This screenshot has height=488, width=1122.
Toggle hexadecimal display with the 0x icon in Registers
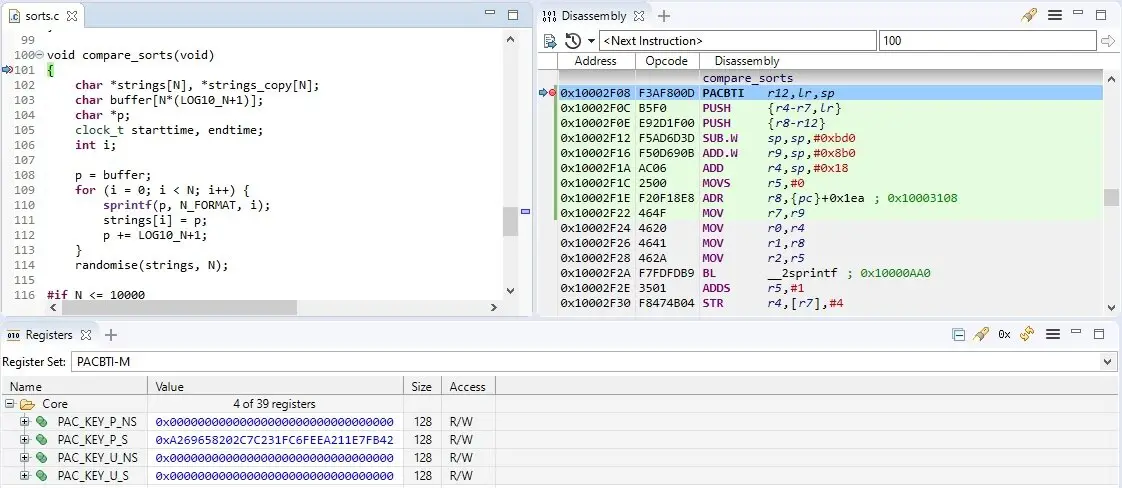pos(1004,334)
